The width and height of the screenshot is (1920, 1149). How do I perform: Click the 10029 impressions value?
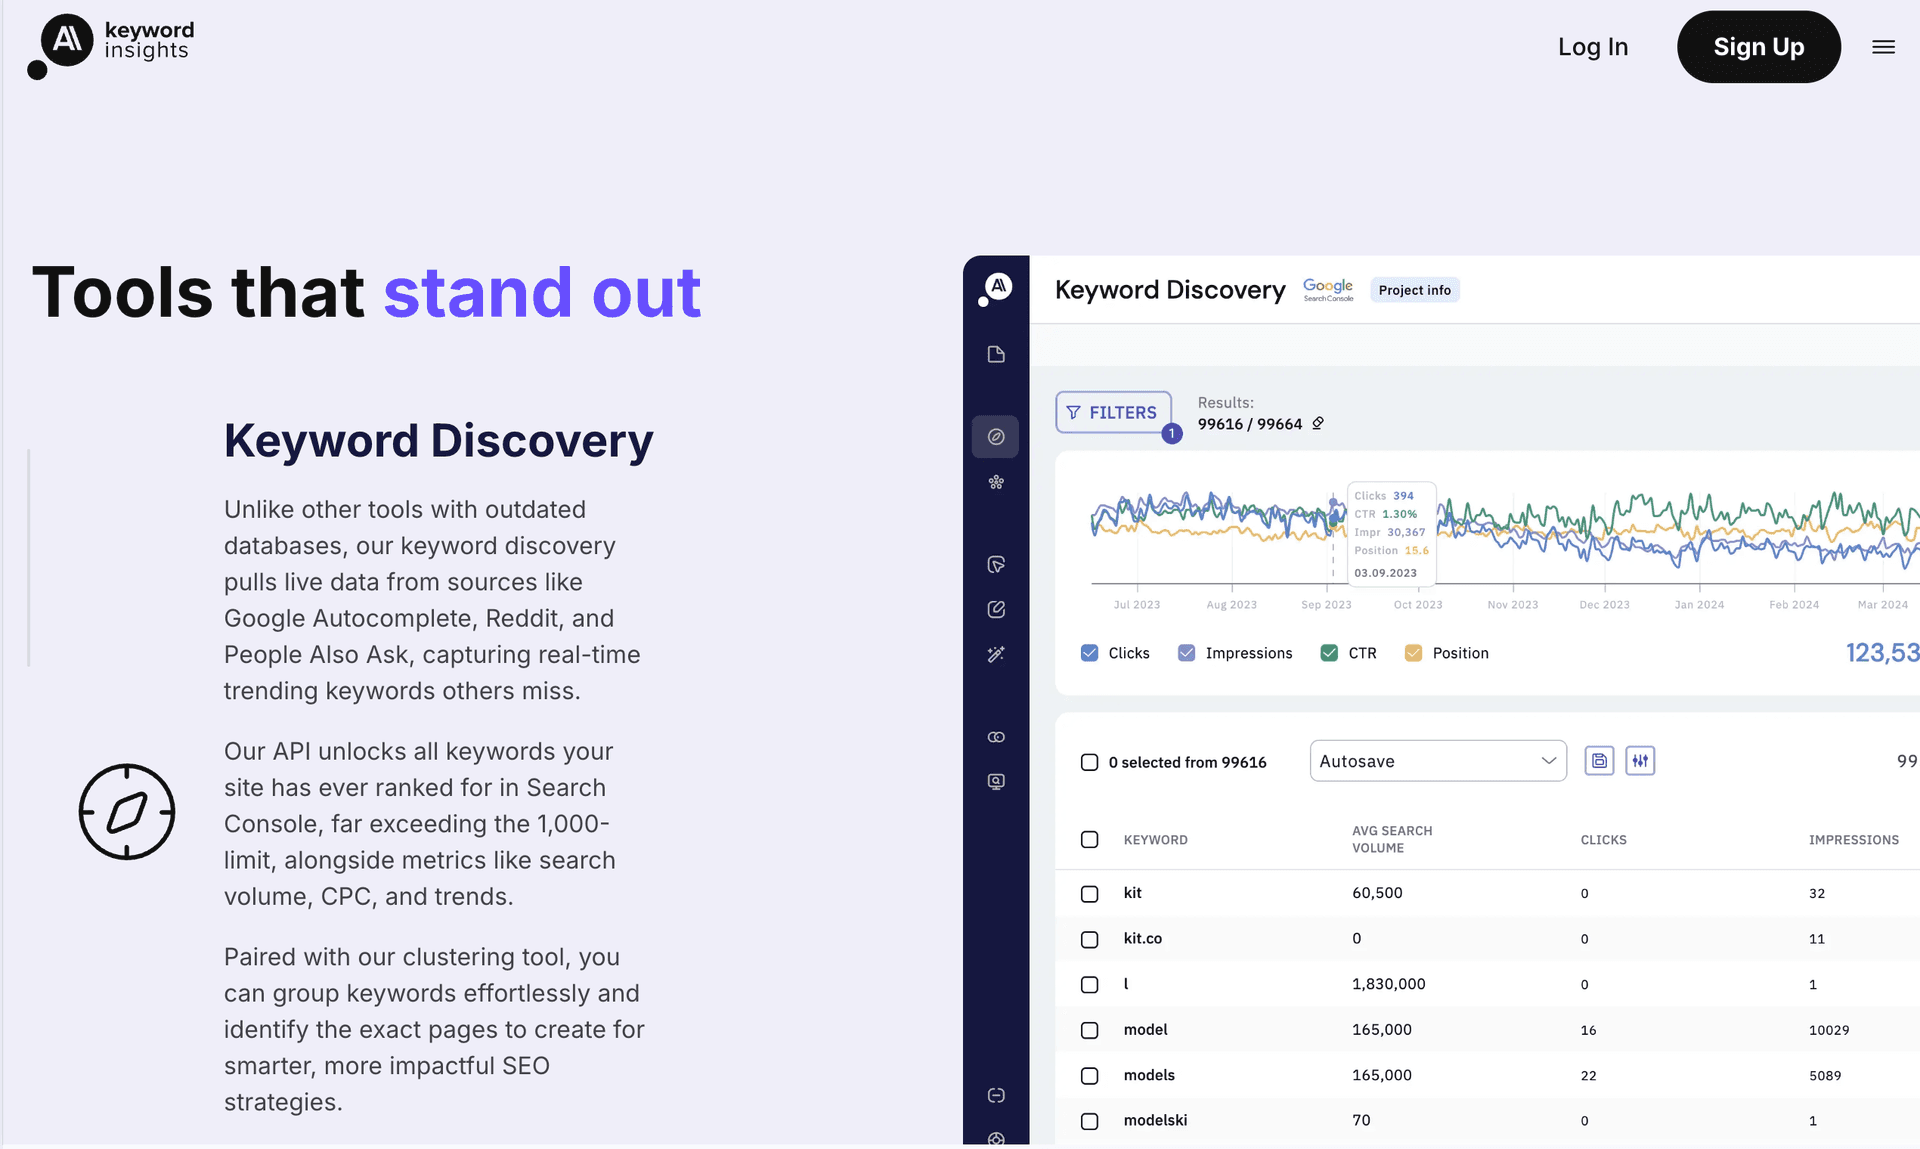[1829, 1030]
